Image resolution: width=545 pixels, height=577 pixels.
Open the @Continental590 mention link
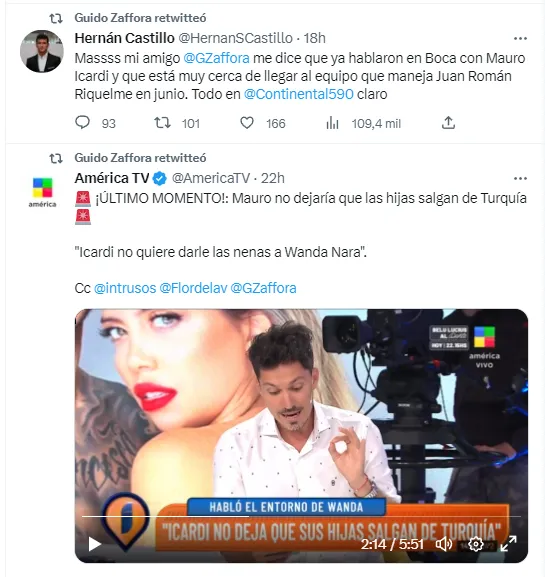click(x=299, y=94)
